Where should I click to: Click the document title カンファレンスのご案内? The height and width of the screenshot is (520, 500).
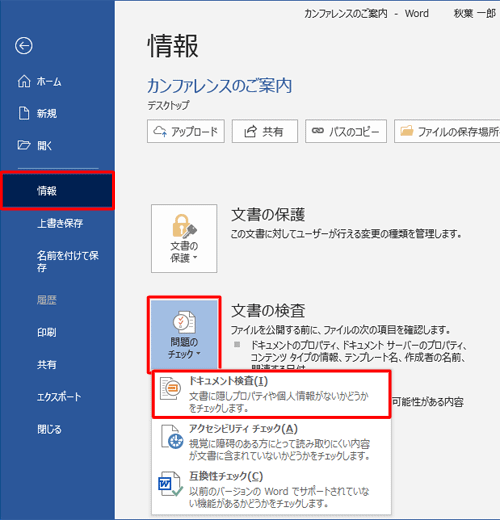(219, 86)
